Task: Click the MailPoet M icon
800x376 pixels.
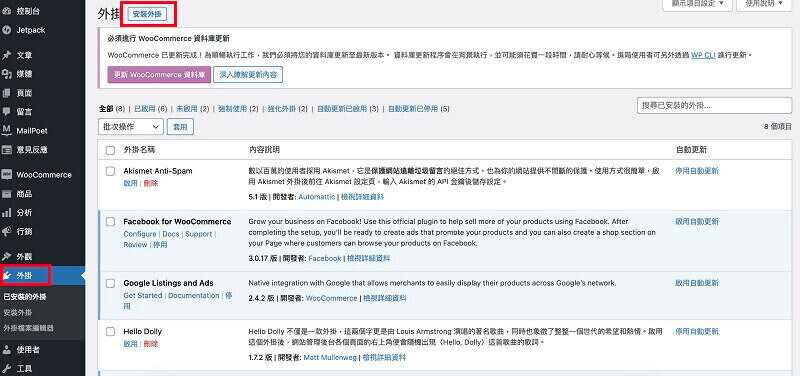Action: pyautogui.click(x=7, y=131)
